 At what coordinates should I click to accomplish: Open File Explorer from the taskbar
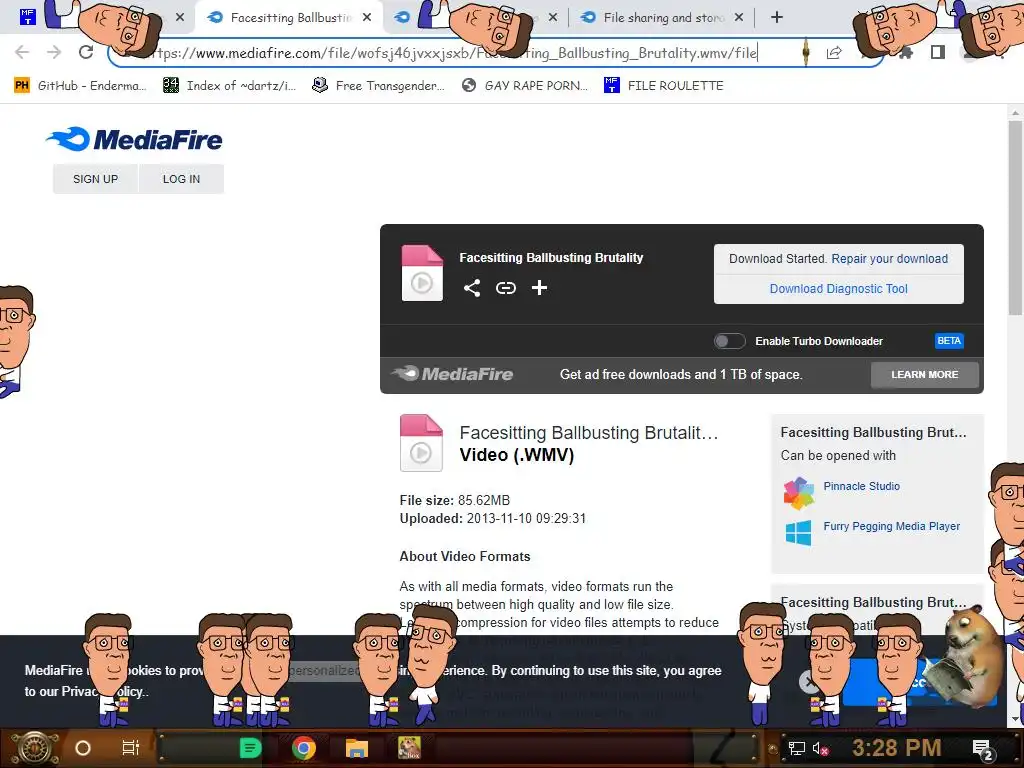[x=357, y=748]
